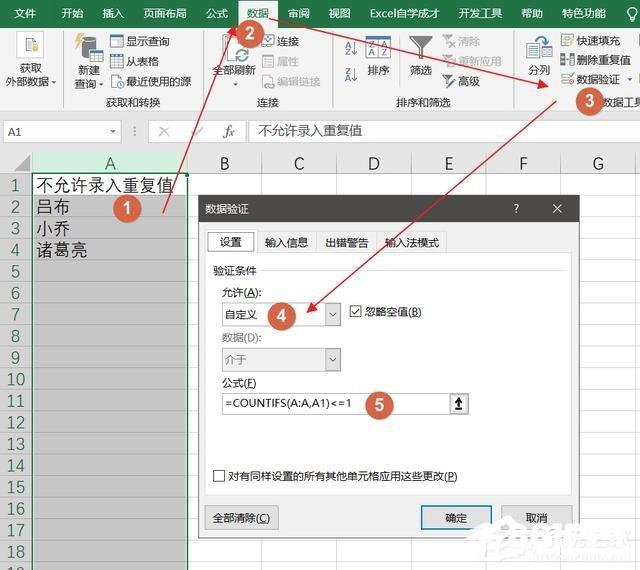
Task: Click 从表格 in the ribbon
Action: [x=135, y=61]
